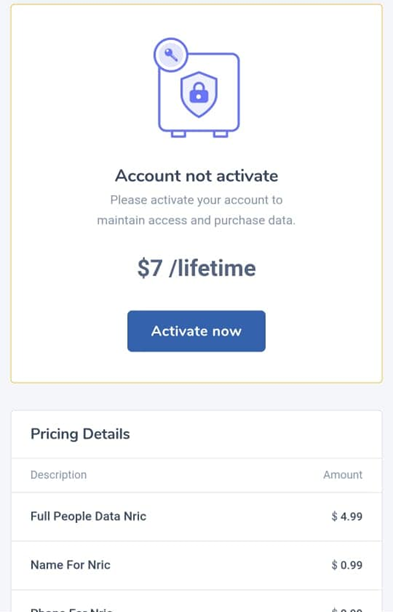Click the safe illustration's left foot
The height and width of the screenshot is (612, 393).
coord(178,134)
